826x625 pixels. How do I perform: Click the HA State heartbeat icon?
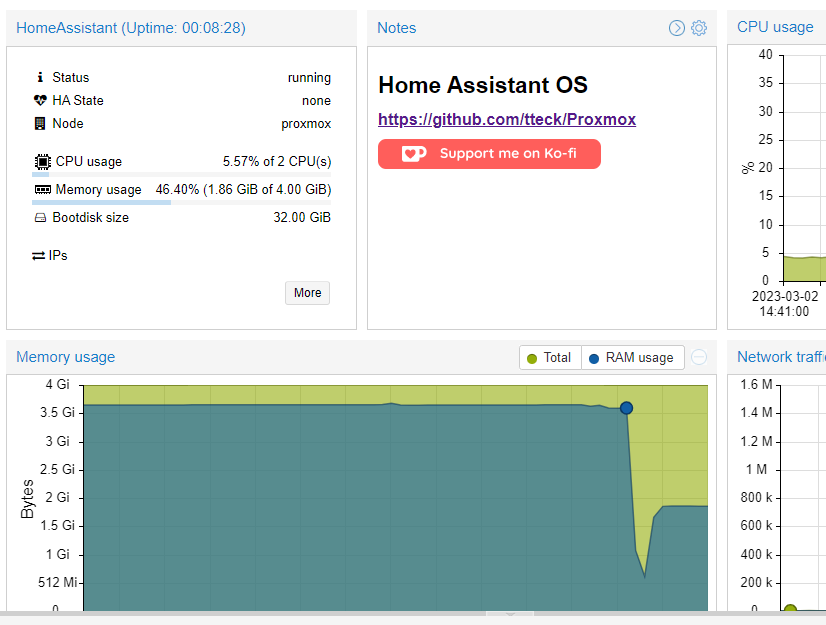40,100
